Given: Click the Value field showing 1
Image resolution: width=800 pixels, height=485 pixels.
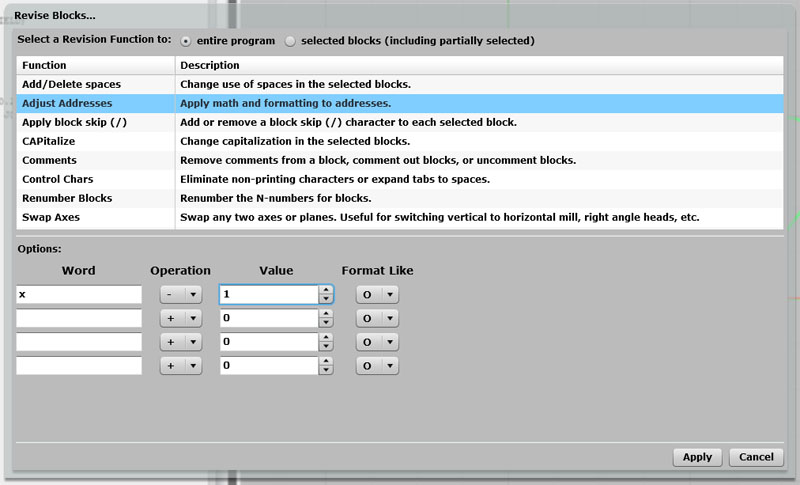Looking at the screenshot, I should coord(269,294).
